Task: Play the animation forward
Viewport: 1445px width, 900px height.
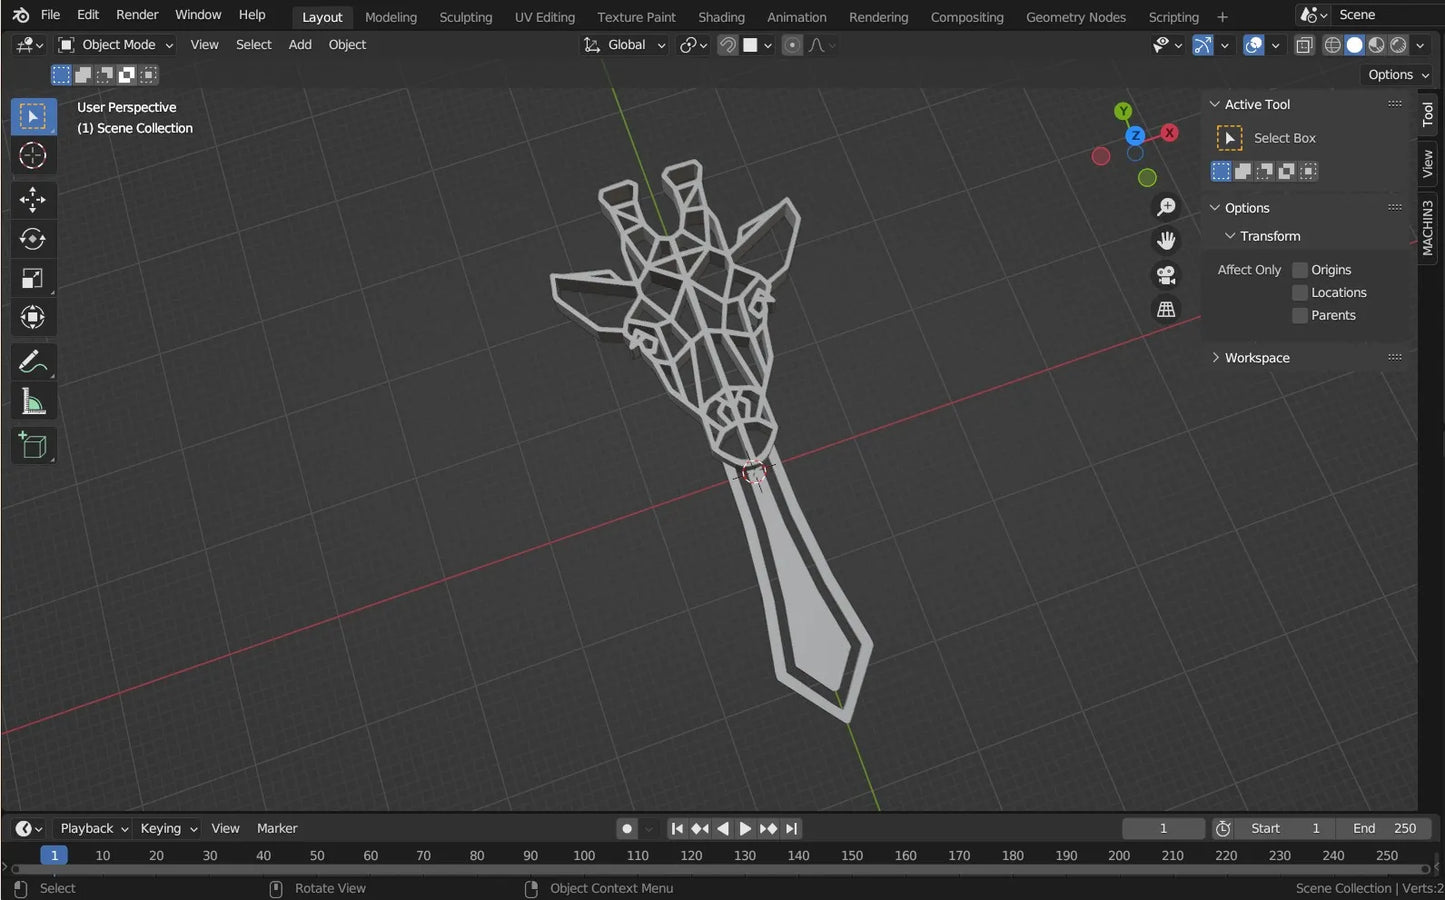Action: point(745,829)
